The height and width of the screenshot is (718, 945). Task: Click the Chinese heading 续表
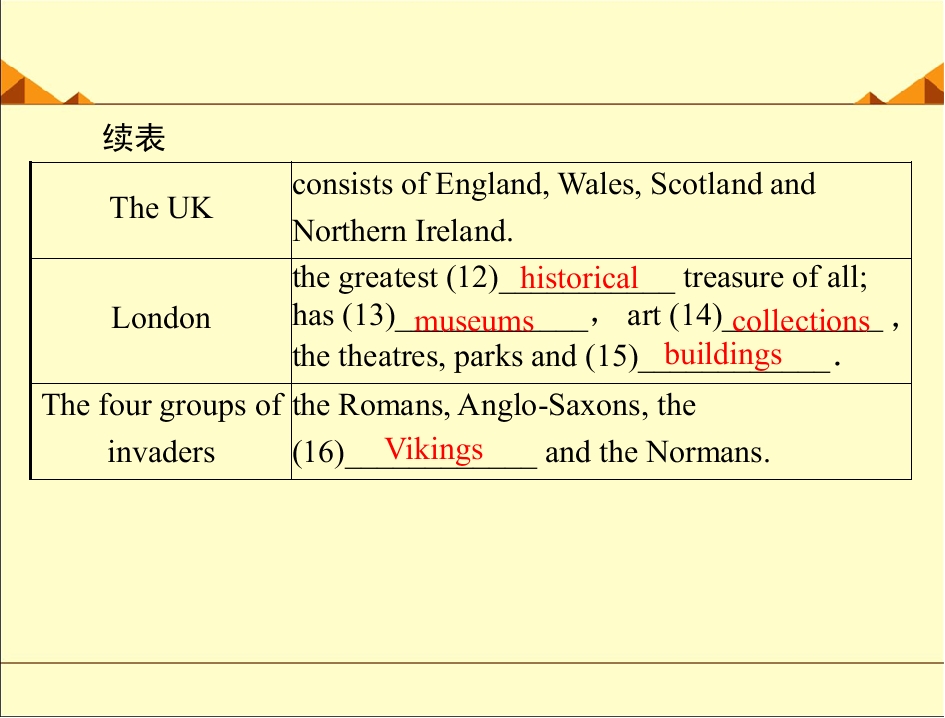point(134,137)
